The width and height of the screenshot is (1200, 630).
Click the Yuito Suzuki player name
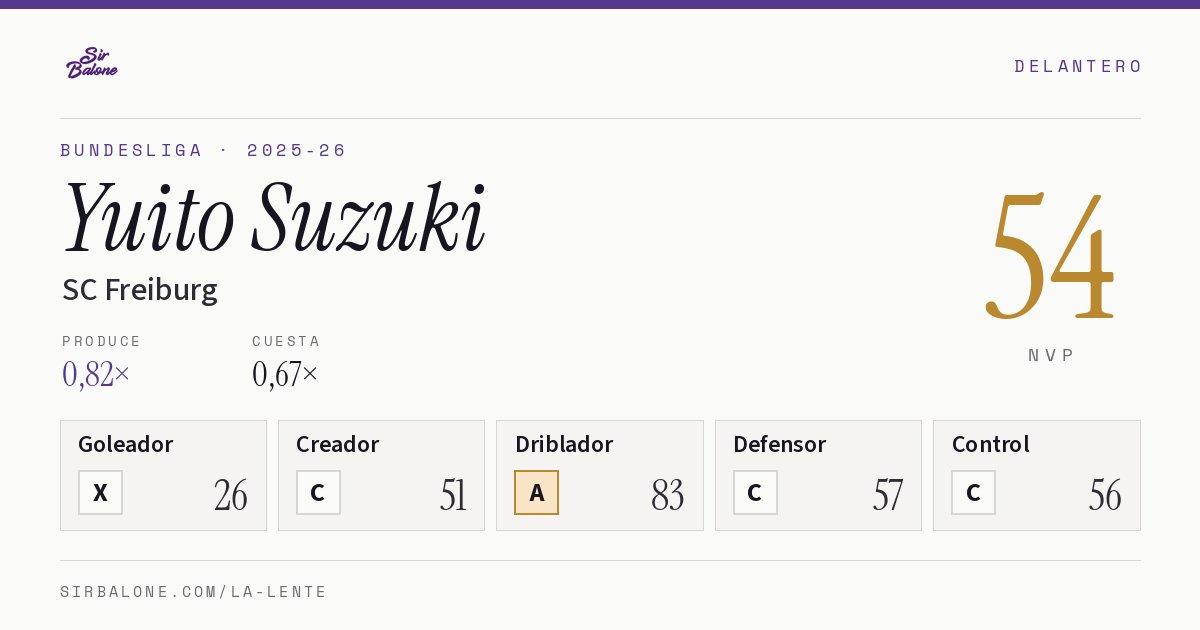(x=274, y=218)
